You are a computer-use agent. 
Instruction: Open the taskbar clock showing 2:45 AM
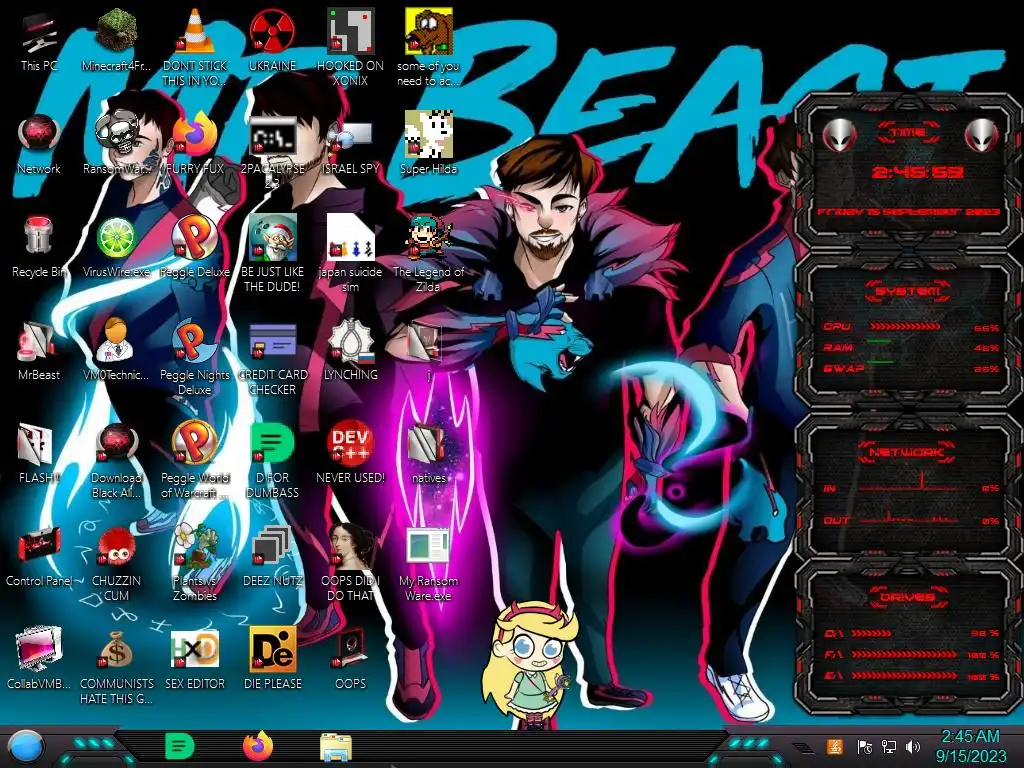970,746
